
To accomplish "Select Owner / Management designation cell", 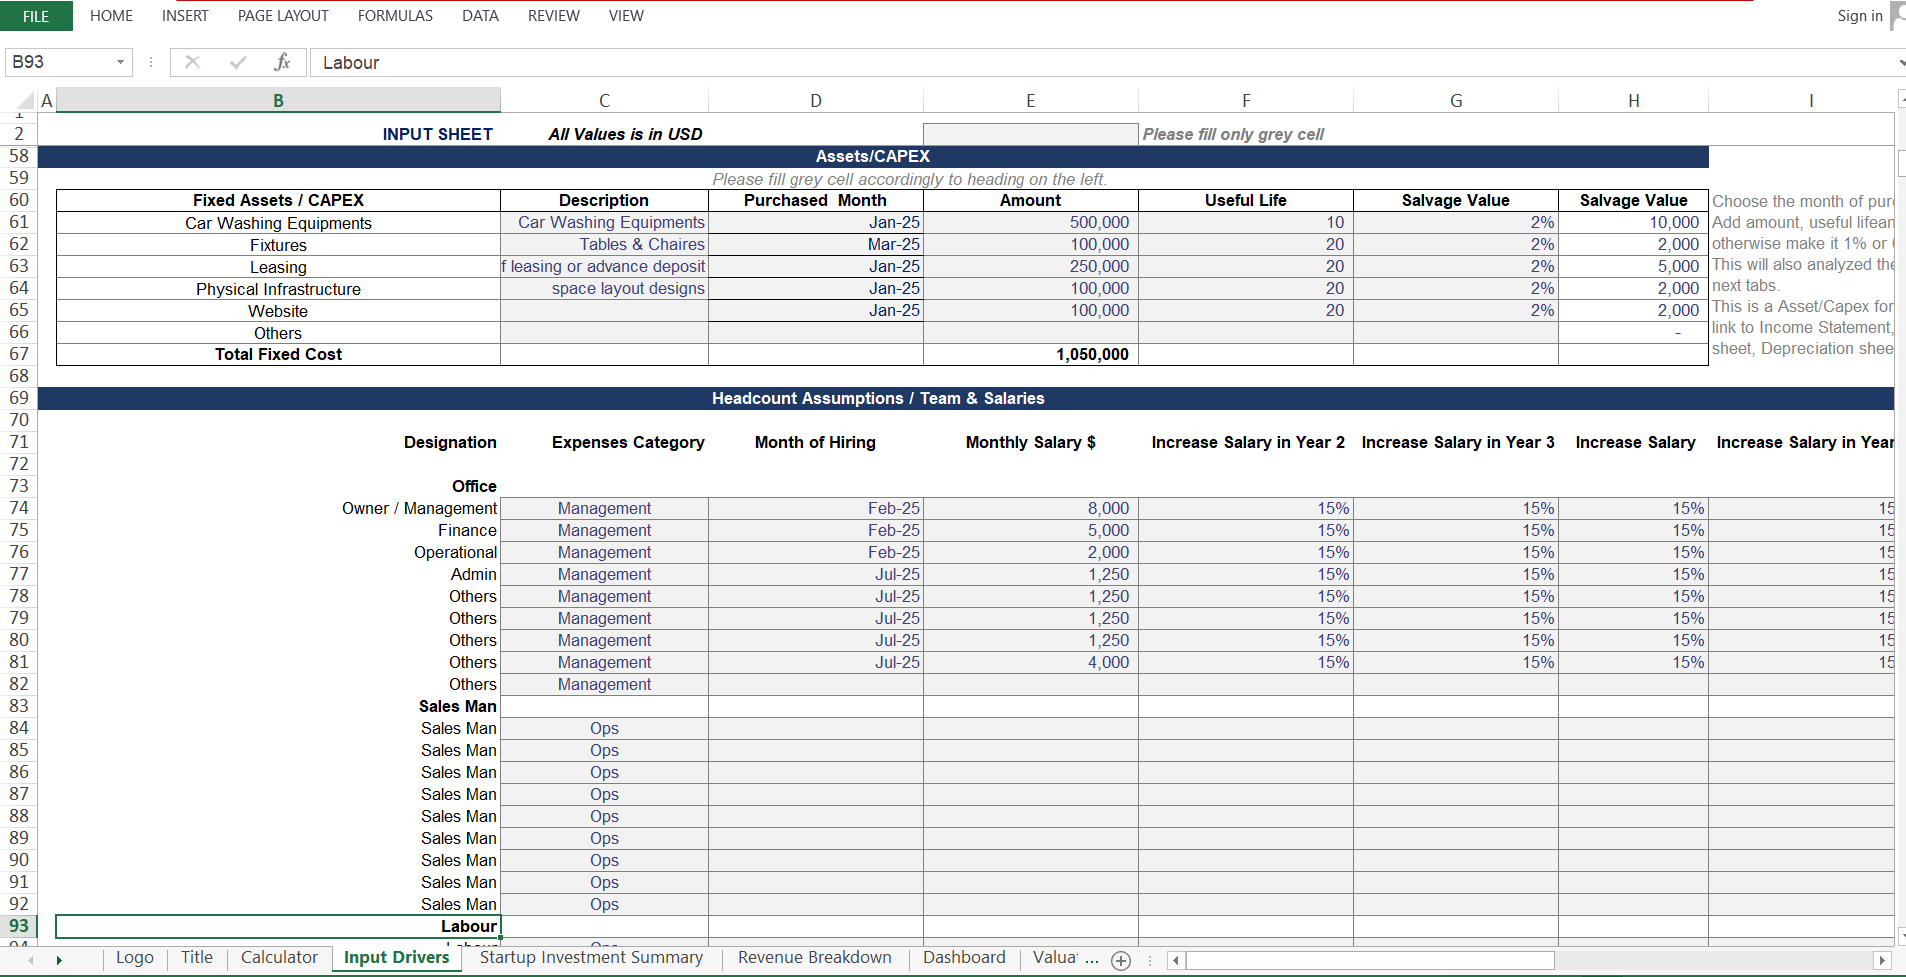I will point(278,508).
